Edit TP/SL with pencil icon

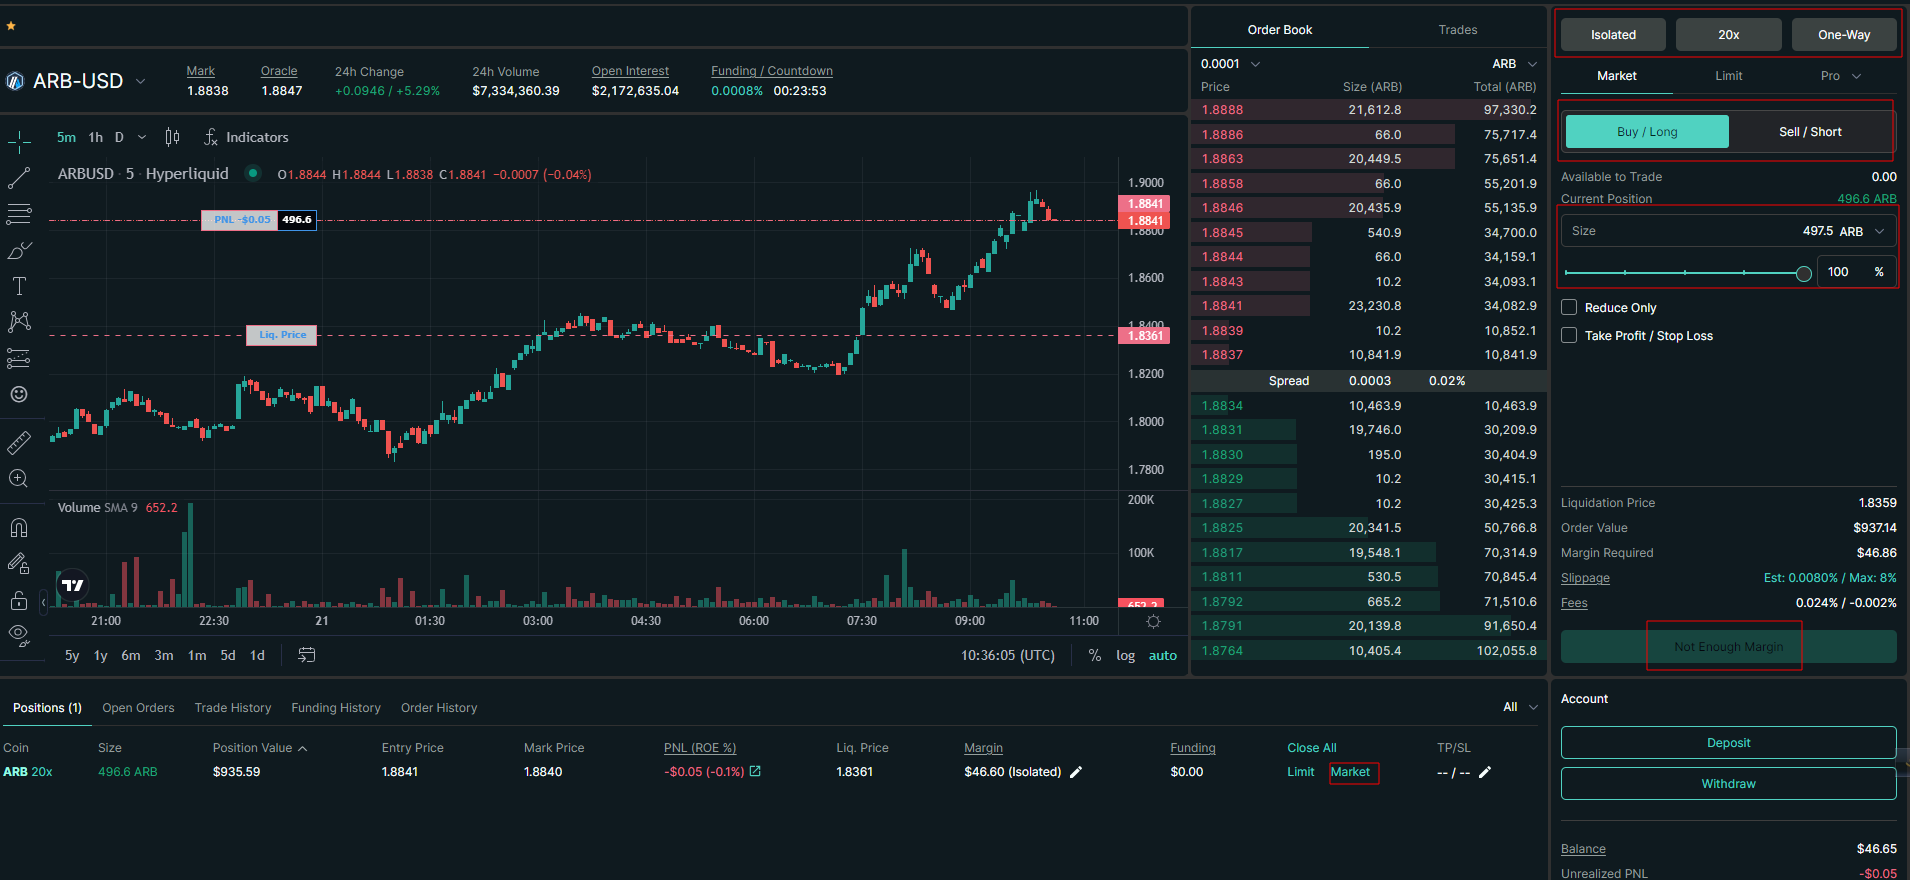[1485, 772]
